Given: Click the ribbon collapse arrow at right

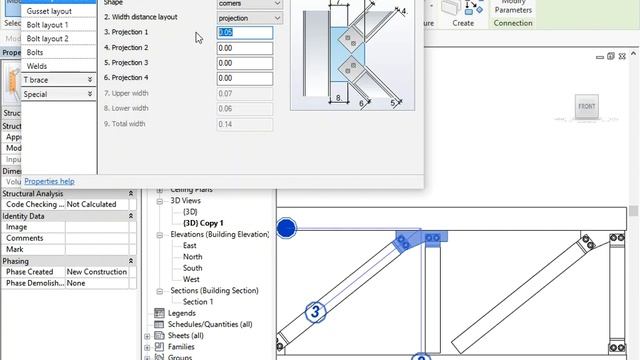Looking at the screenshot, I should [x=633, y=53].
